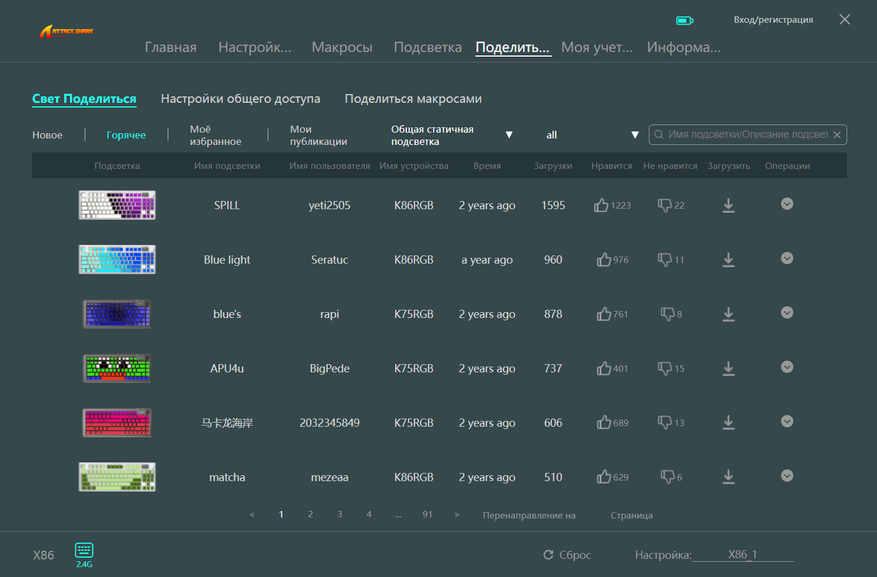Download the matcha lighting preset
The width and height of the screenshot is (877, 577).
(728, 477)
